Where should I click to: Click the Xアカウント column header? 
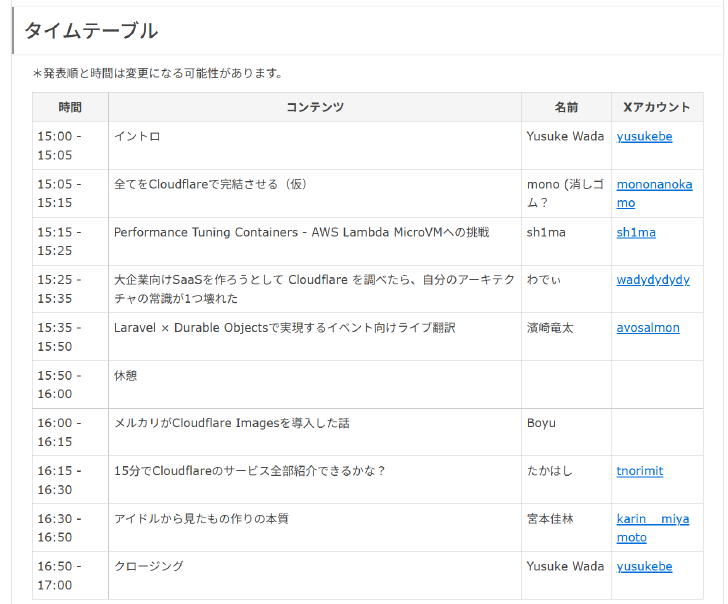click(657, 107)
